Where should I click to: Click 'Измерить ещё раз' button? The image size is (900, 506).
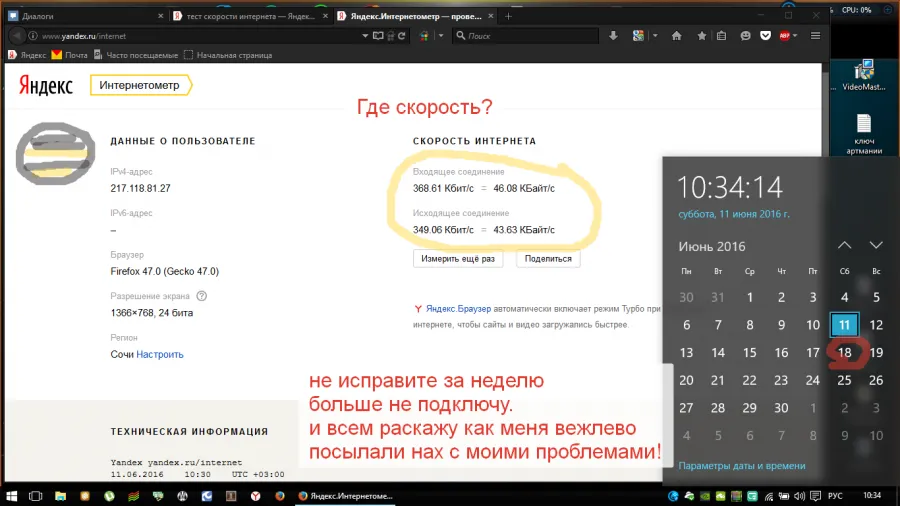pyautogui.click(x=457, y=259)
